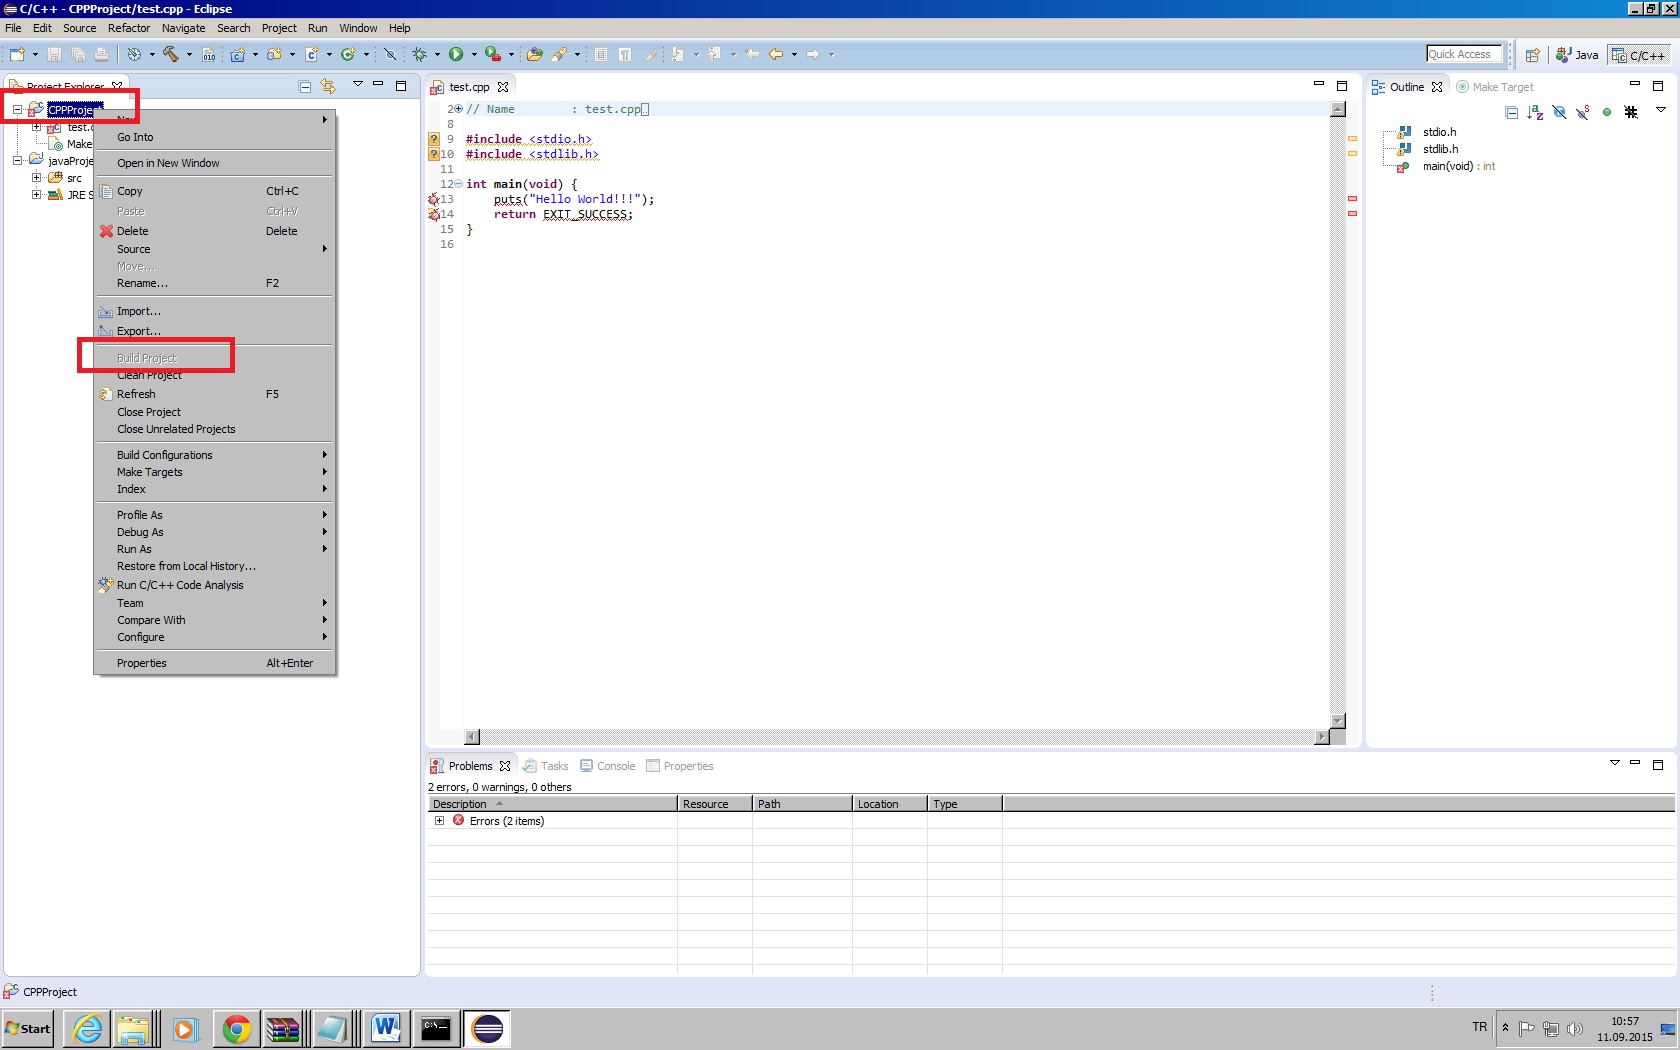Open the Refactor menu
Viewport: 1680px width, 1050px height.
coord(129,28)
